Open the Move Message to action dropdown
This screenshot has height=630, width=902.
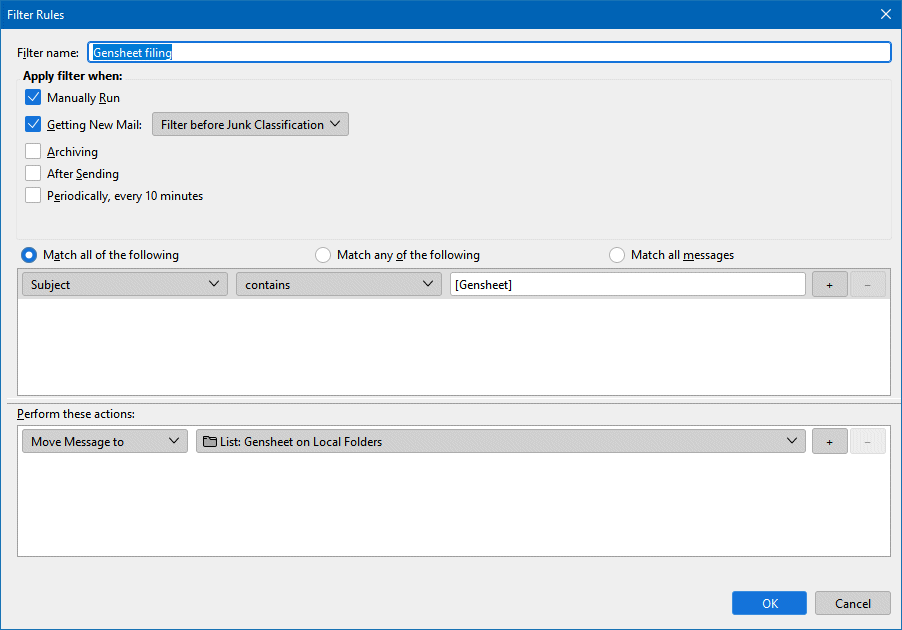105,441
